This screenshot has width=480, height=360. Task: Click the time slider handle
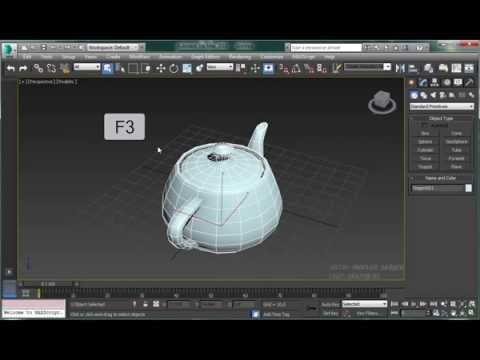[x=48, y=284]
